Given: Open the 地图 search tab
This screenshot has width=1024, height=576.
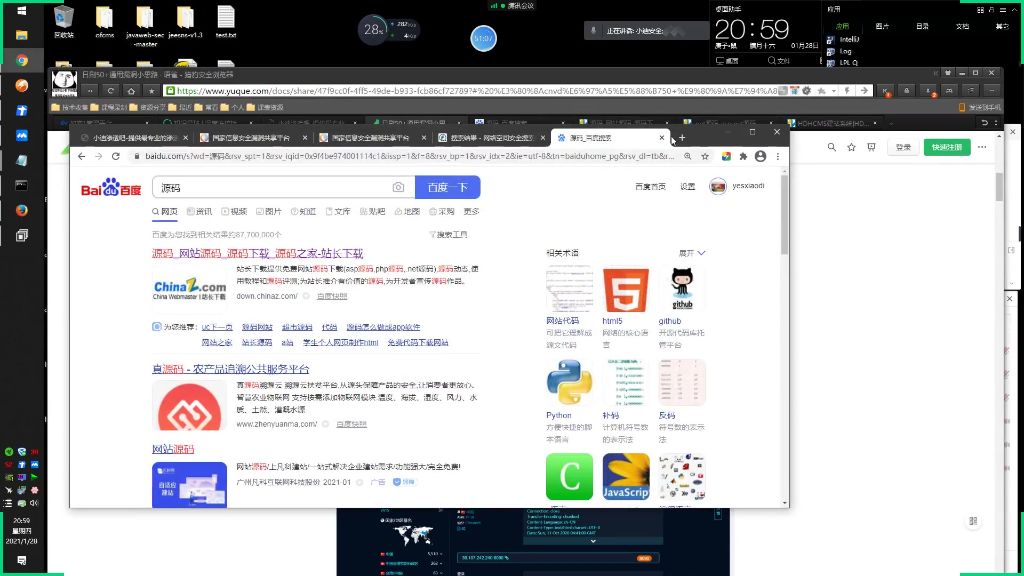Looking at the screenshot, I should [408, 212].
